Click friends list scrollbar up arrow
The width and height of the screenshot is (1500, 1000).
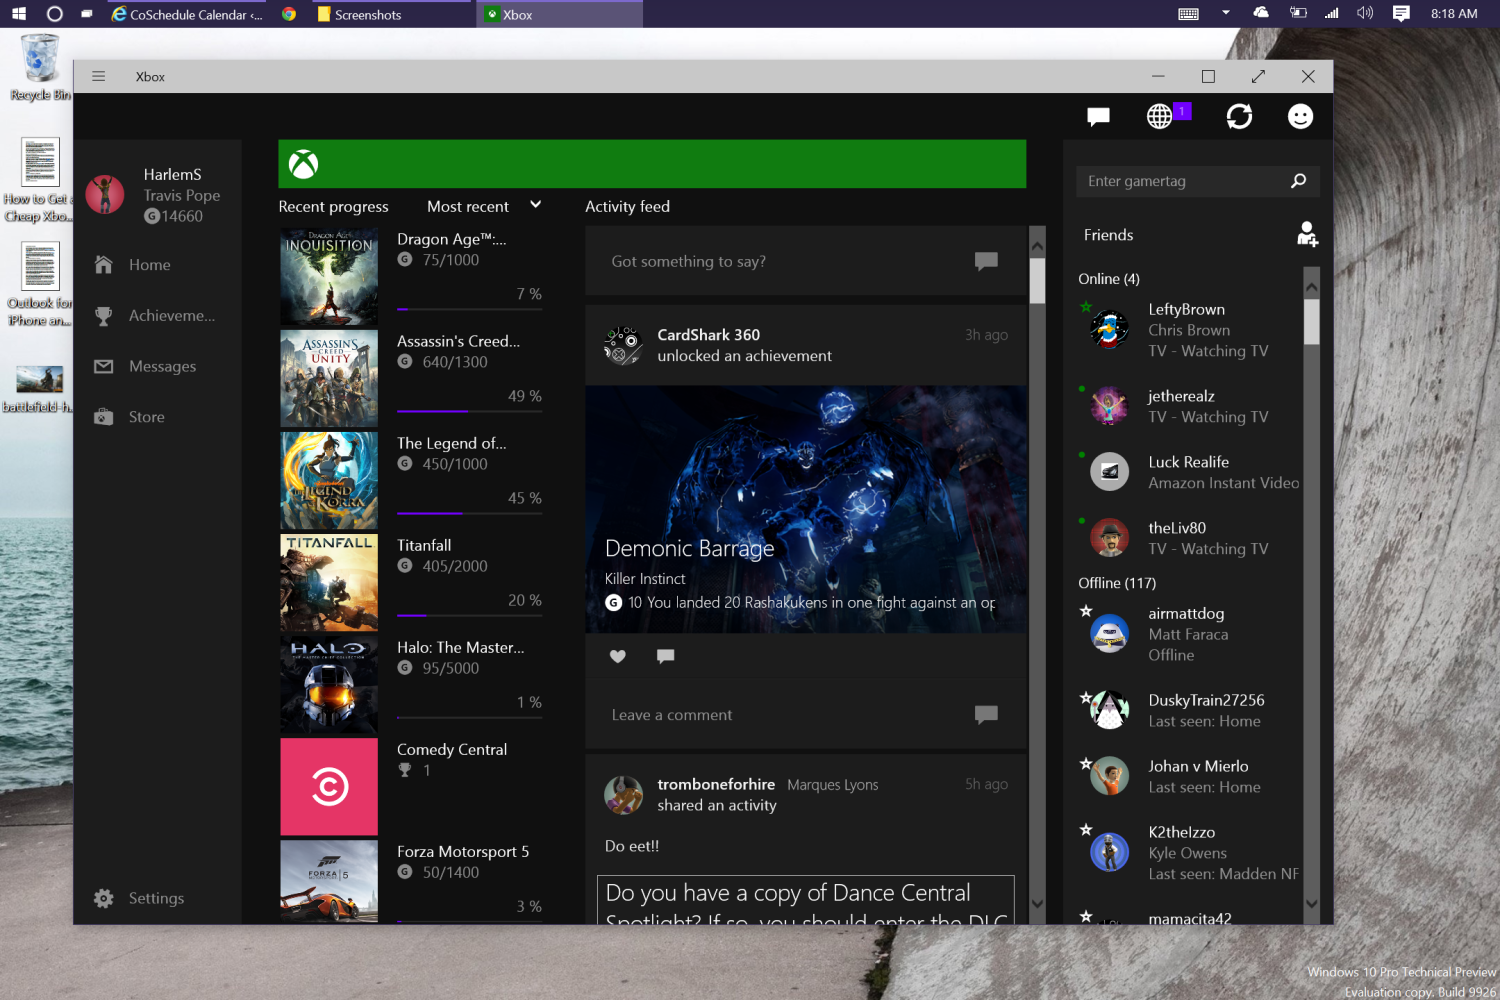pyautogui.click(x=1311, y=287)
